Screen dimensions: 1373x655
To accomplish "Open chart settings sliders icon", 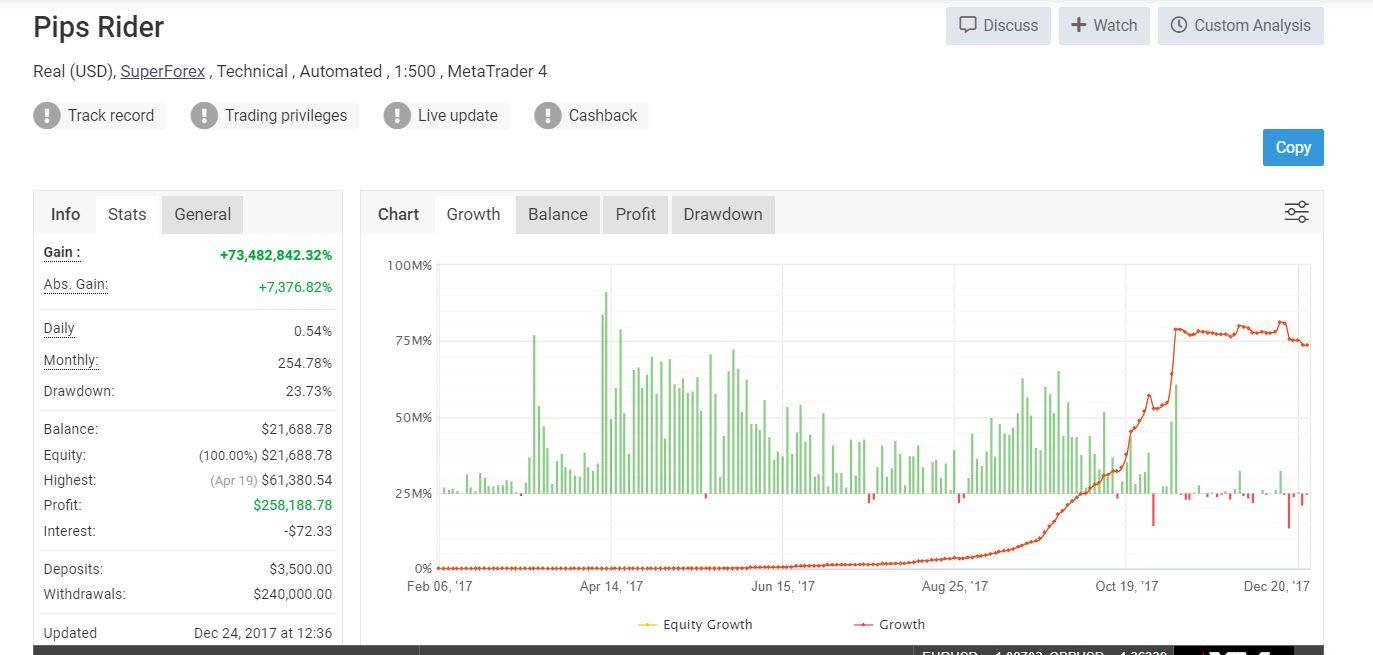I will click(x=1296, y=212).
